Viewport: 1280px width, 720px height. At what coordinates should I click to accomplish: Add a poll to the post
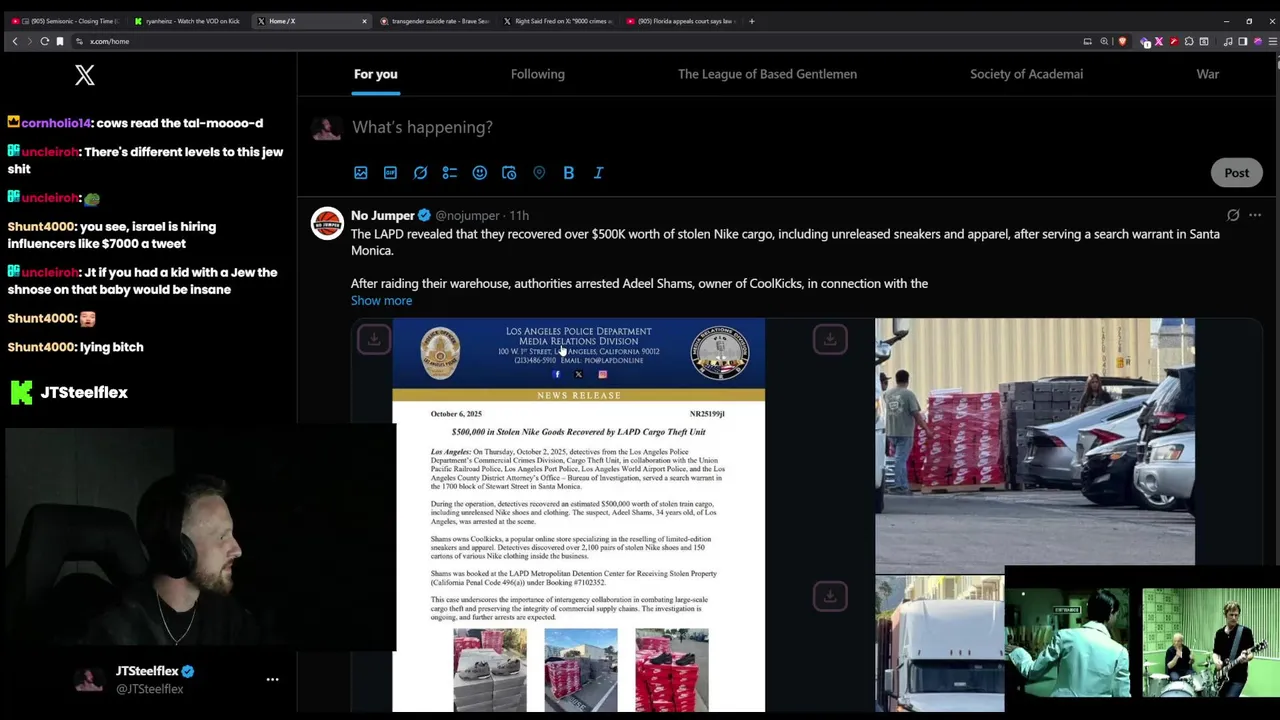(x=450, y=173)
